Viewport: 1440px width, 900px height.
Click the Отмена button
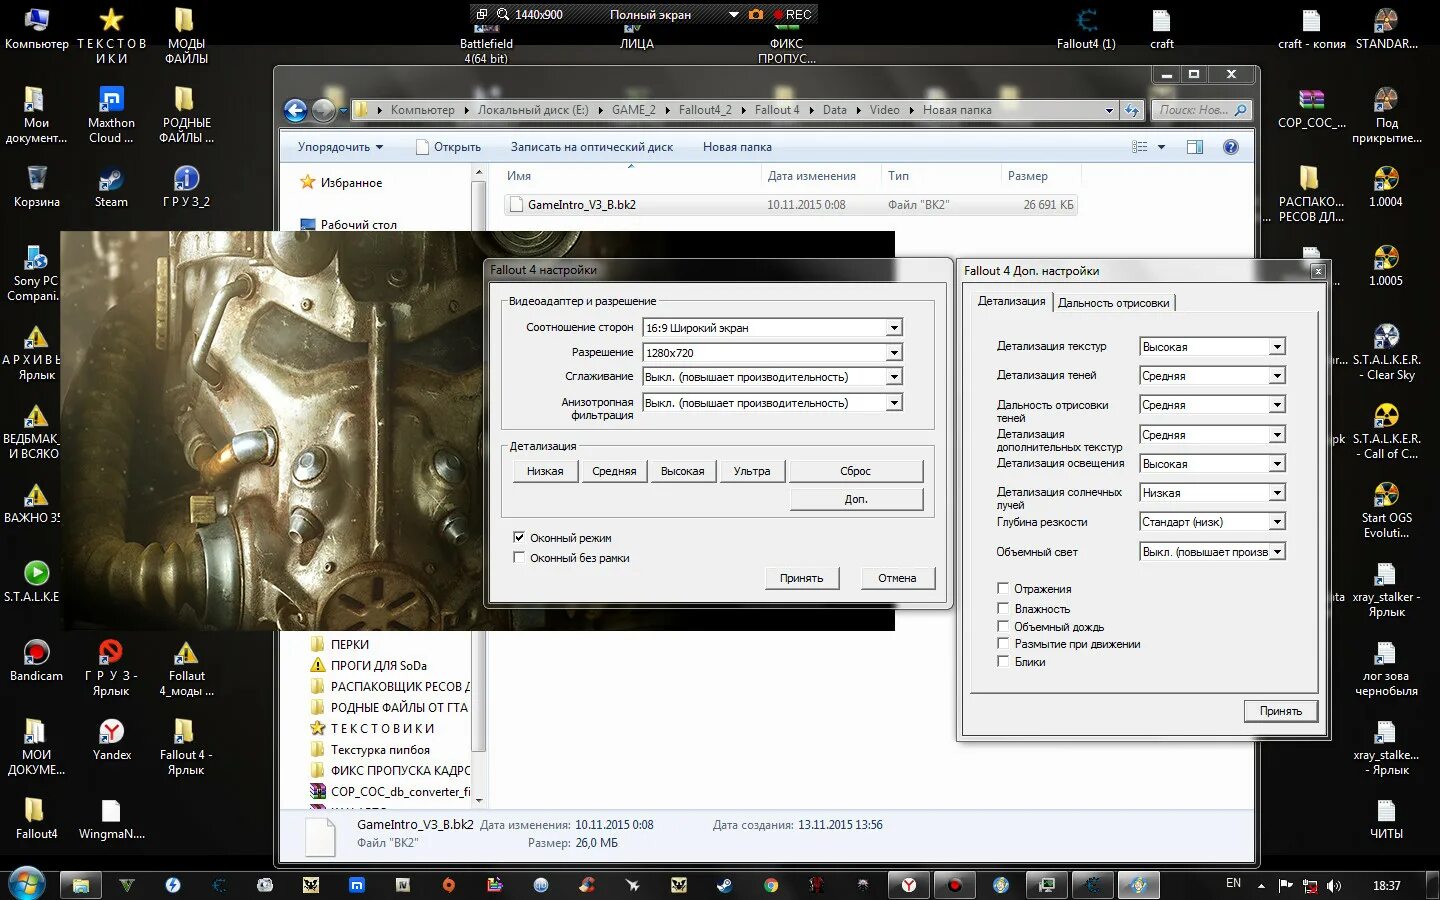pyautogui.click(x=897, y=578)
